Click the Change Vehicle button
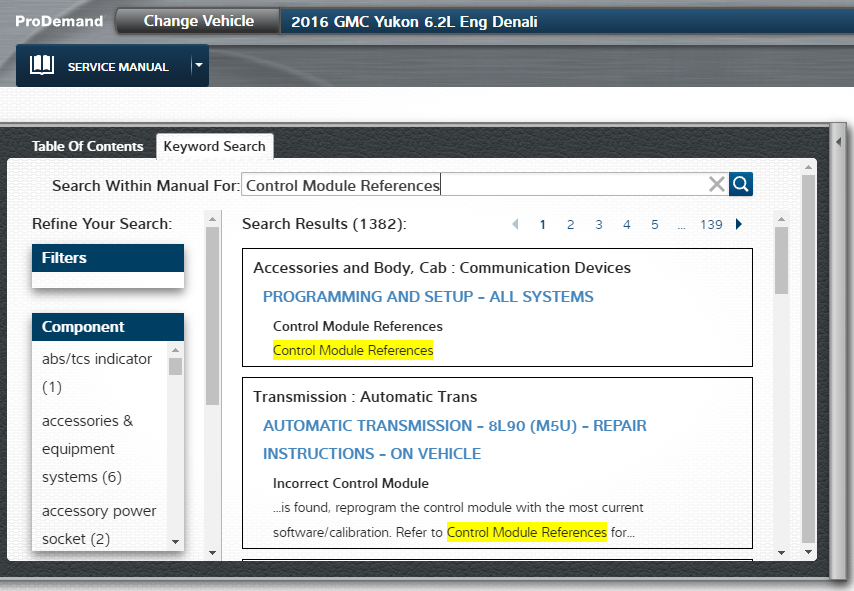The width and height of the screenshot is (854, 591). [x=198, y=21]
